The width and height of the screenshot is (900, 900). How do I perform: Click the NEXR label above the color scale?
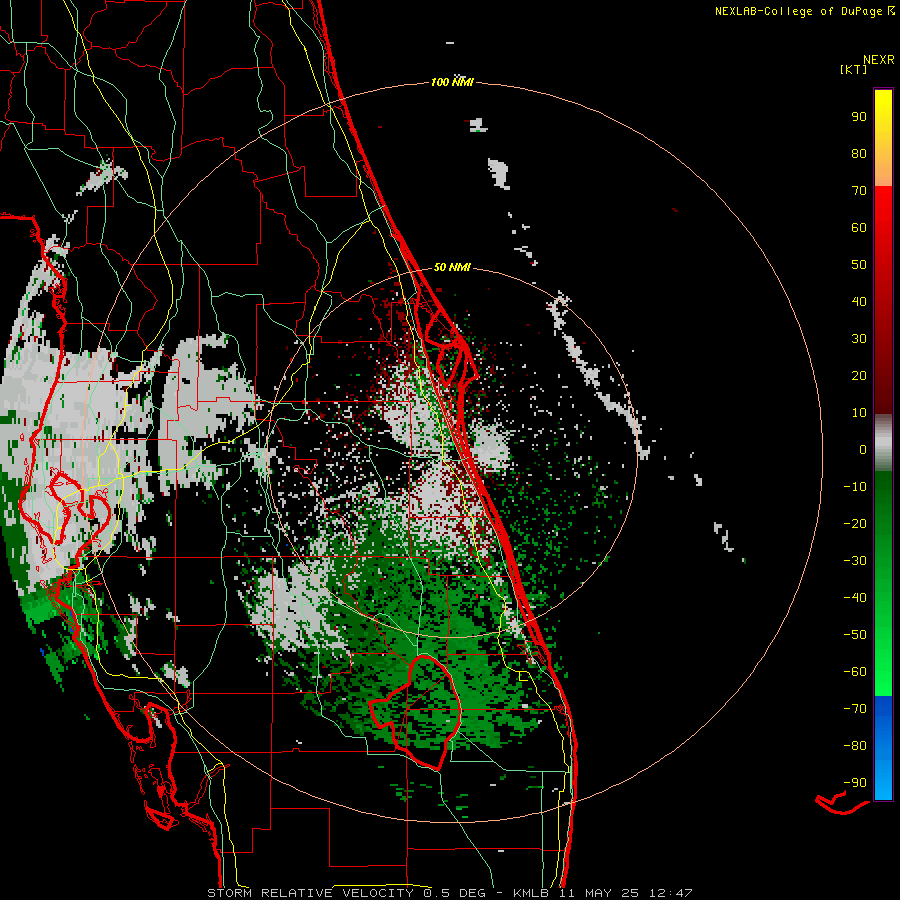(x=879, y=60)
